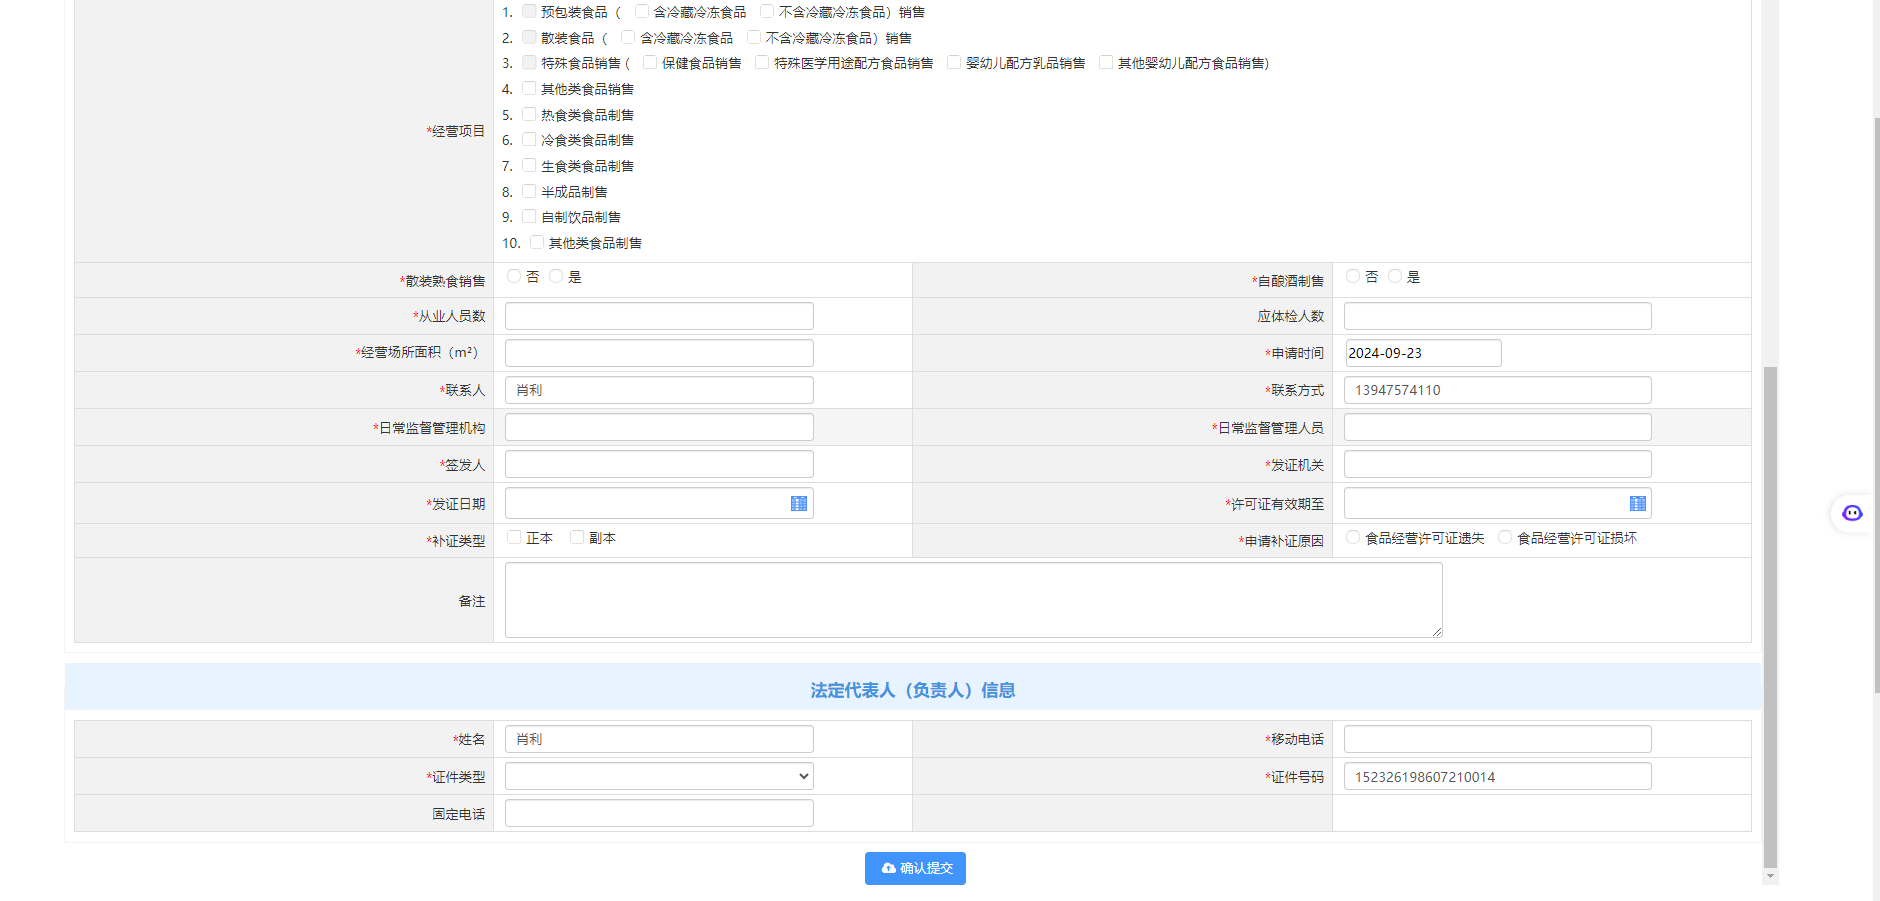Click the 从业人员数 input field
The width and height of the screenshot is (1880, 901).
pos(659,316)
